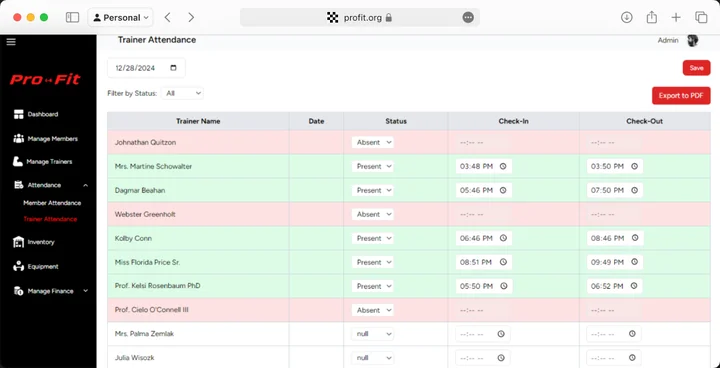Image resolution: width=720 pixels, height=368 pixels.
Task: Click the red Save button
Action: tap(696, 68)
